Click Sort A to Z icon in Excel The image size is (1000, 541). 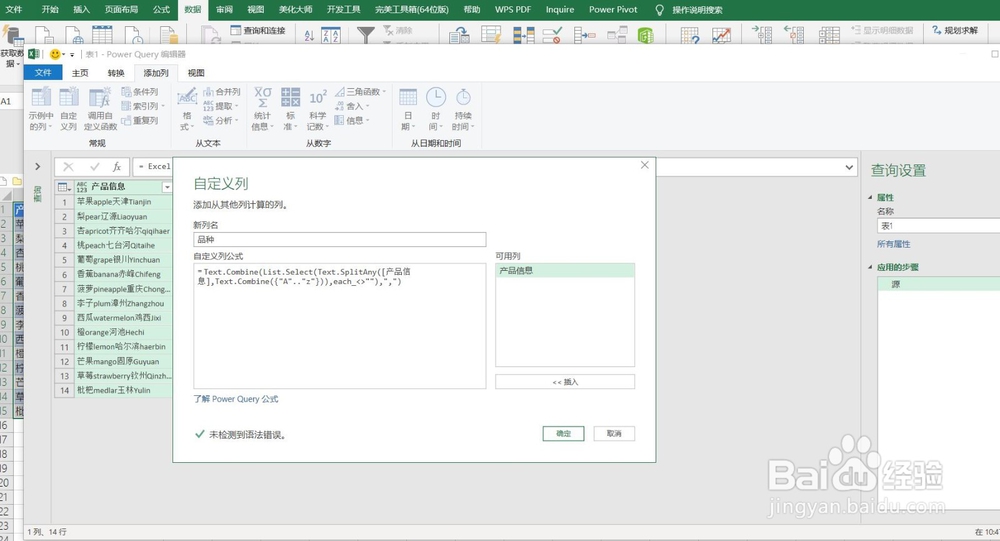click(x=309, y=36)
